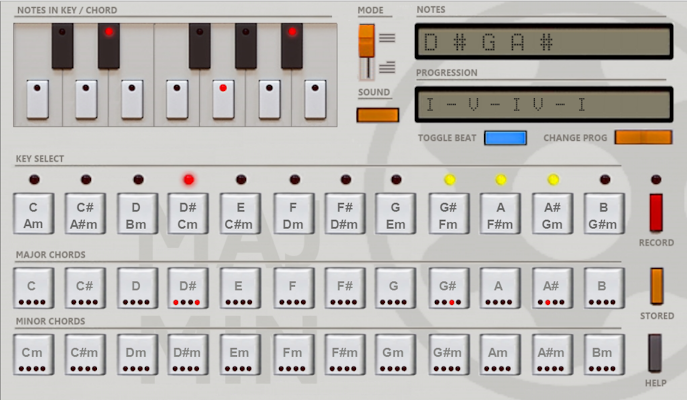Click the orange CHANGE PROG button
Screen dimensions: 687x400
[x=643, y=138]
